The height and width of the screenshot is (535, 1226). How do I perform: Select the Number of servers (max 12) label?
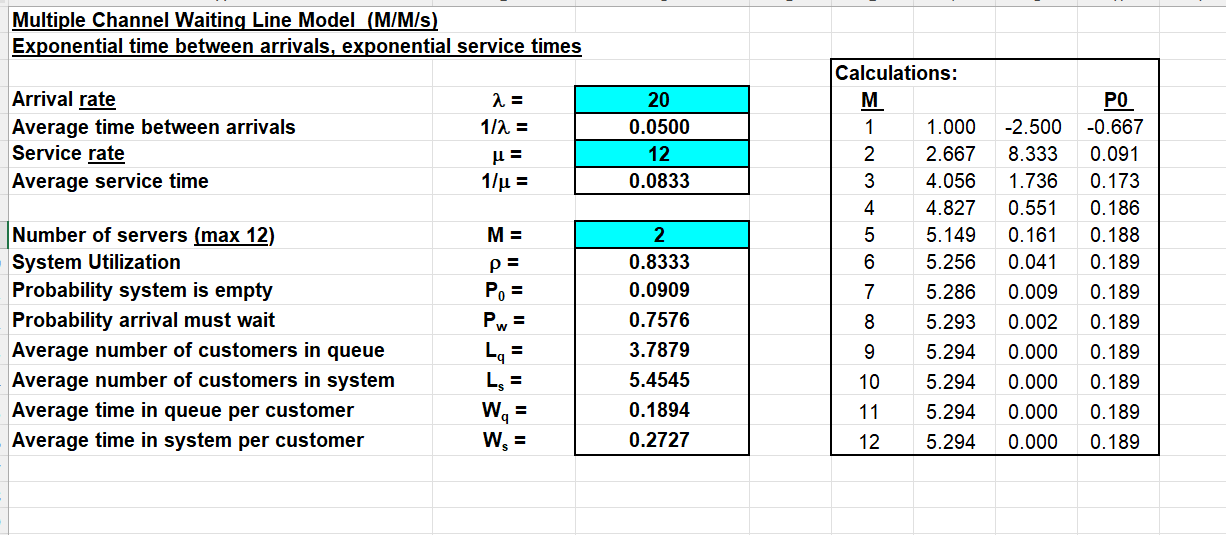(x=143, y=235)
